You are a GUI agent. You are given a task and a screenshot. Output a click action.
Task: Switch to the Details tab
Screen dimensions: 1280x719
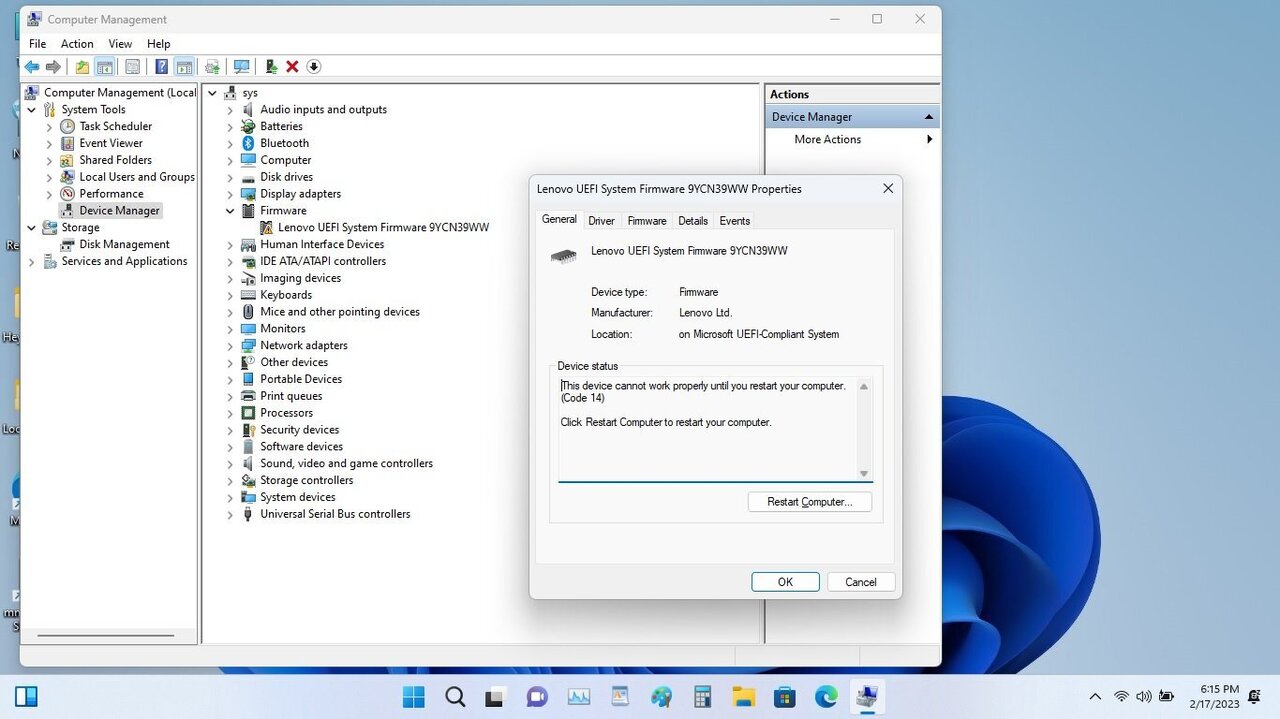click(693, 220)
